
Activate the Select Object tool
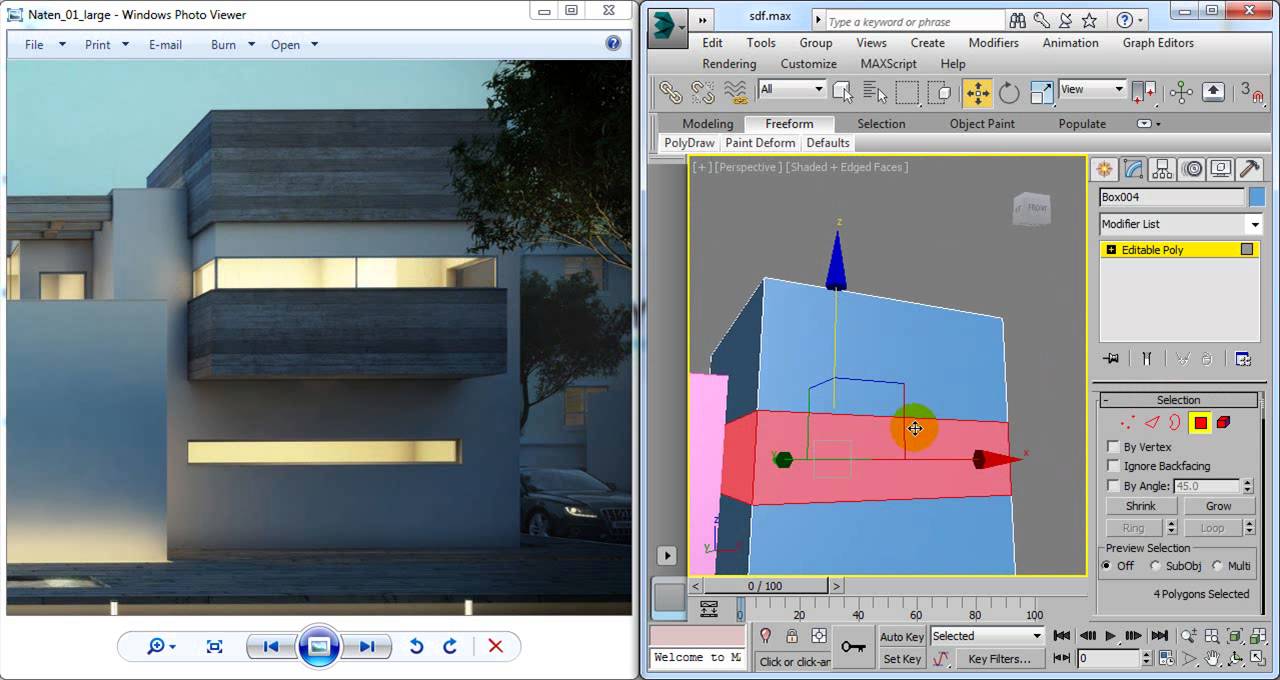pyautogui.click(x=842, y=92)
